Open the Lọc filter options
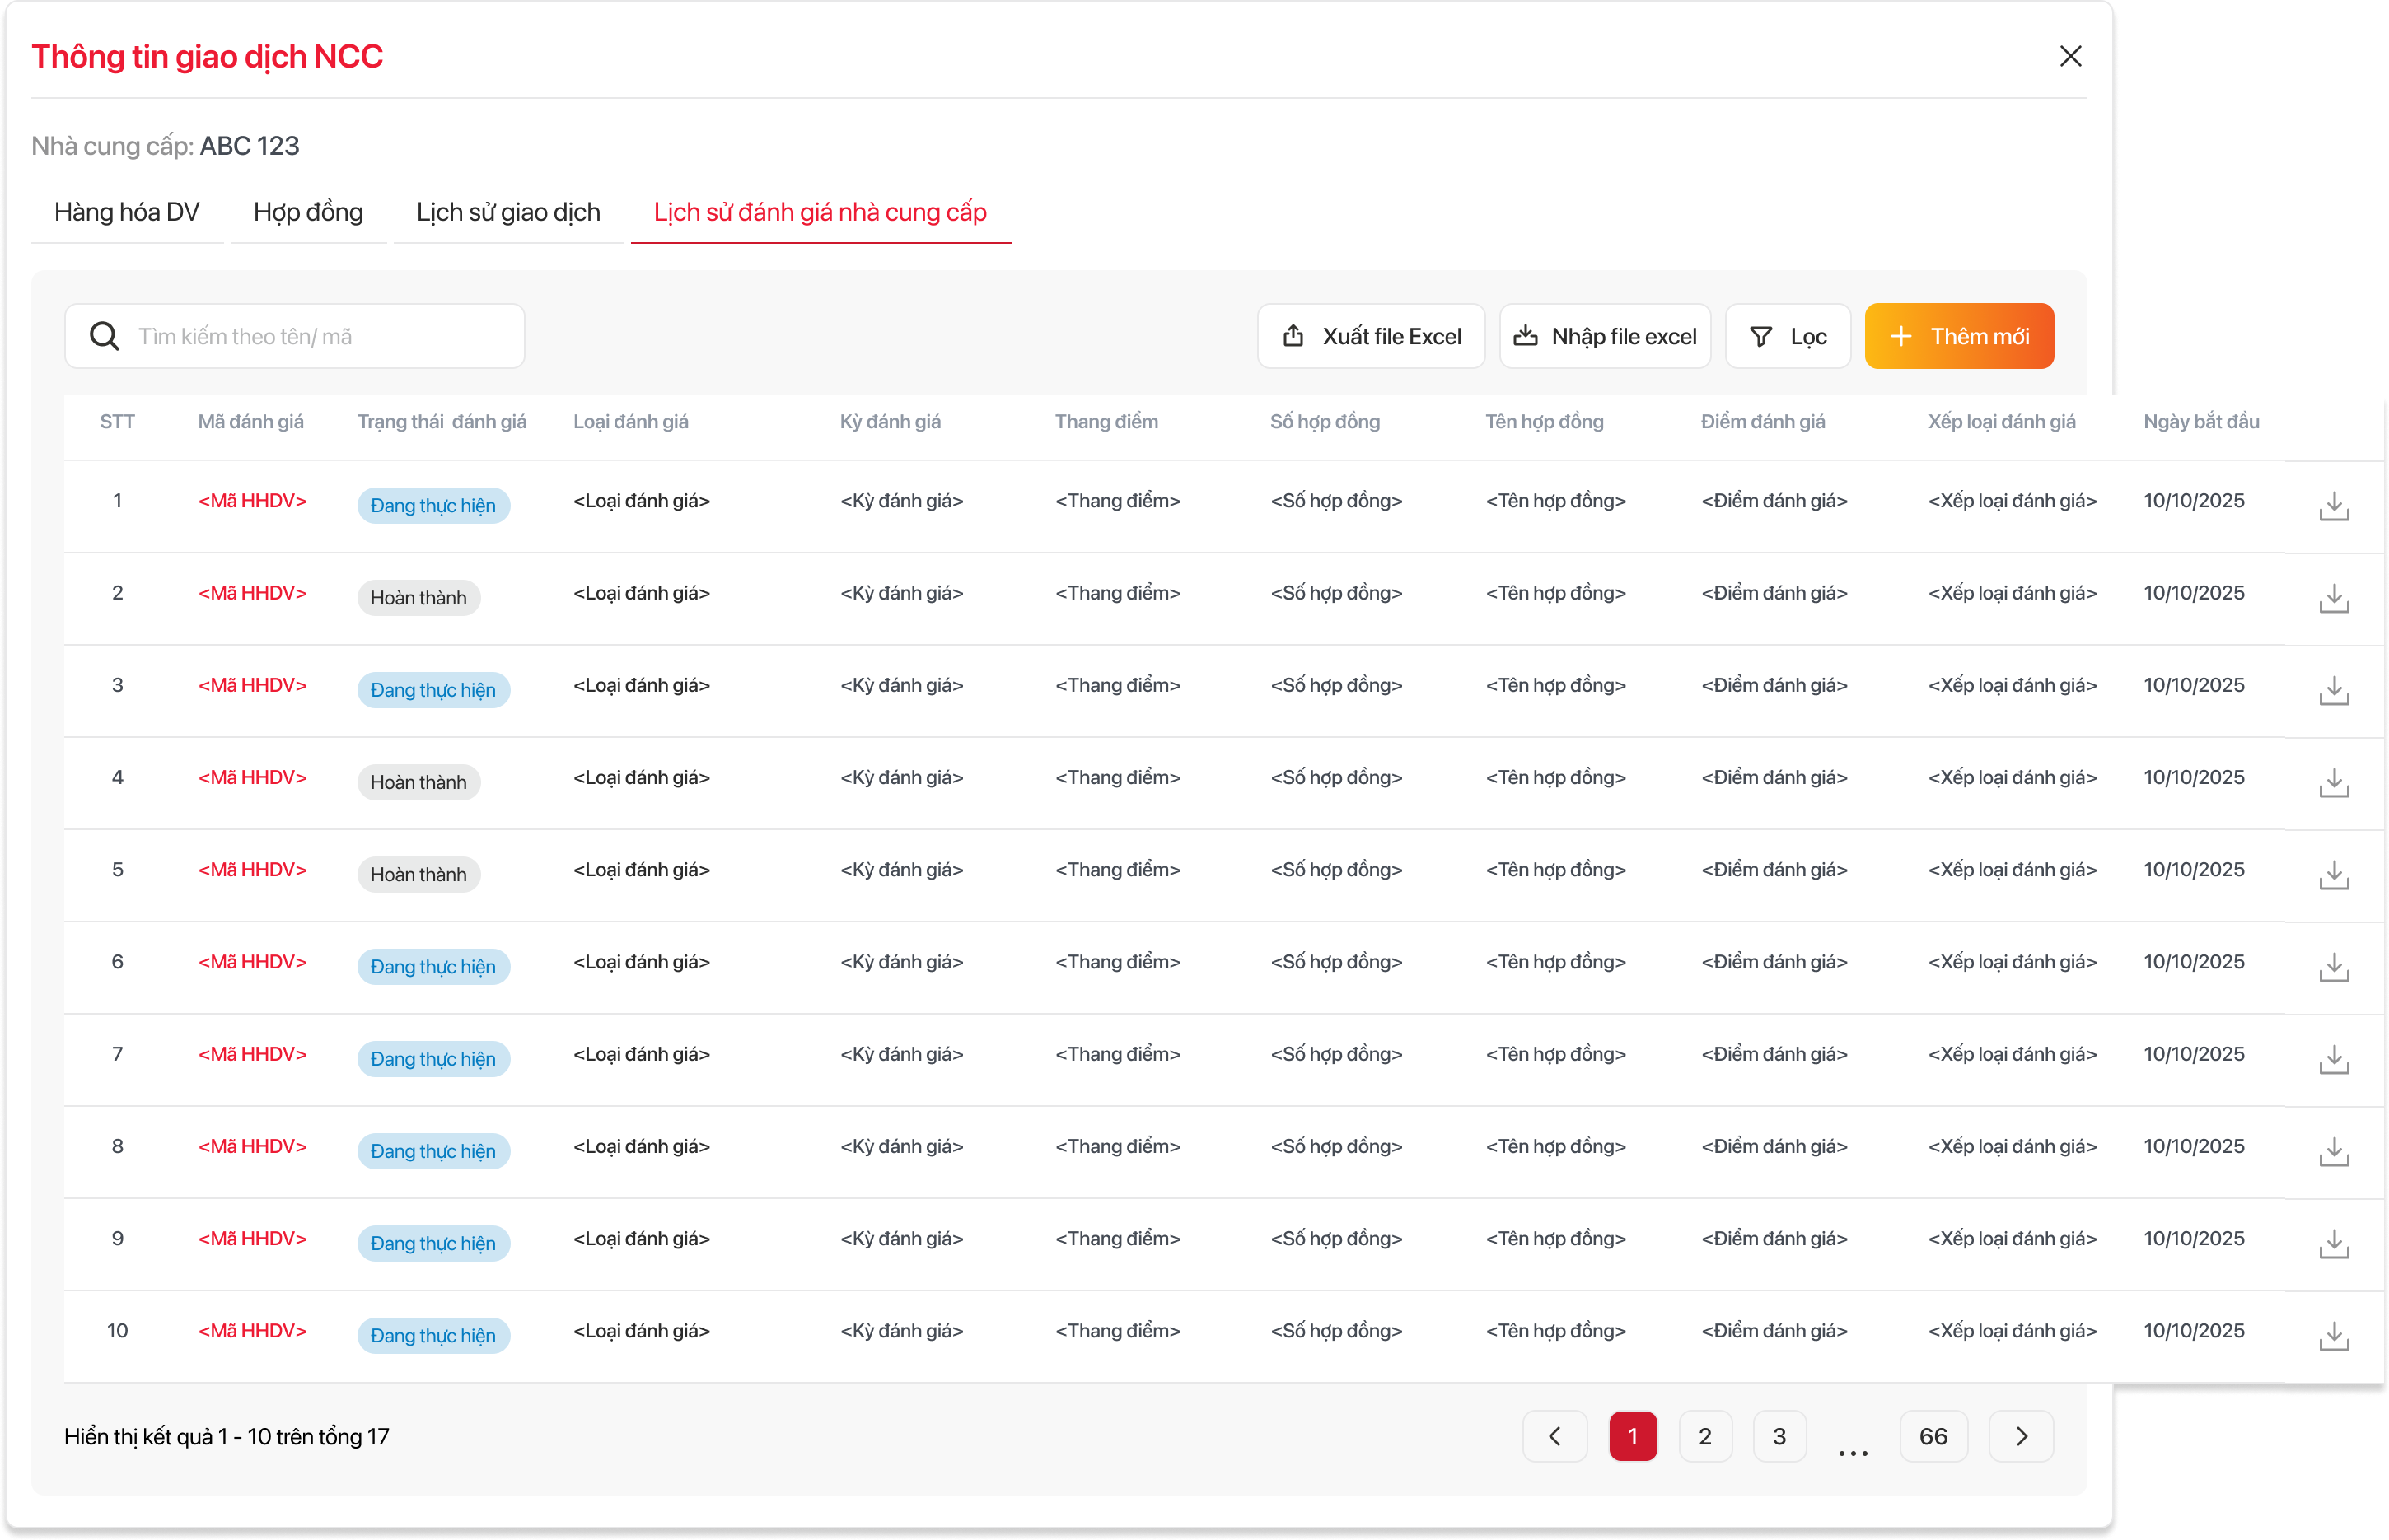This screenshot has height=1540, width=2389. tap(1788, 337)
